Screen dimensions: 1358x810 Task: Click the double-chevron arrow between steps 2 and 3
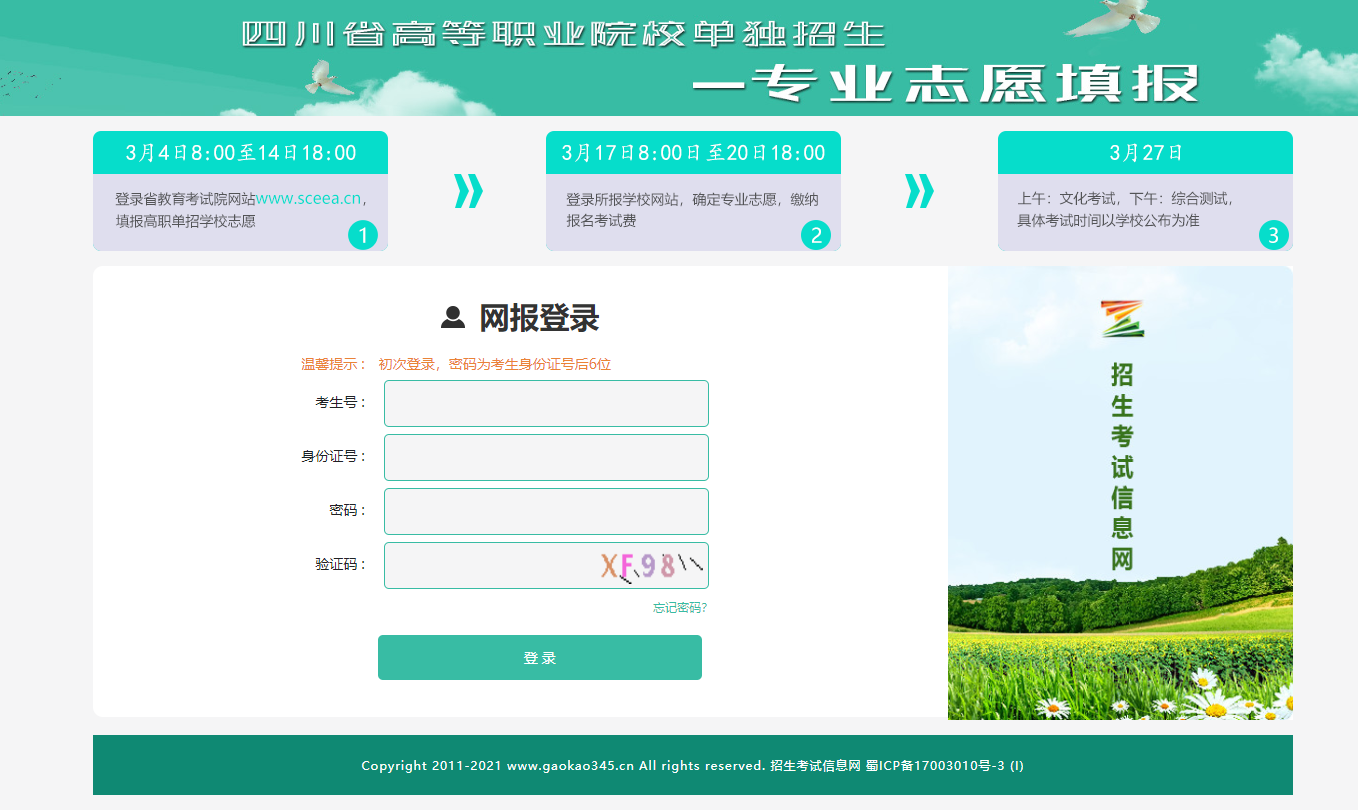tap(919, 191)
